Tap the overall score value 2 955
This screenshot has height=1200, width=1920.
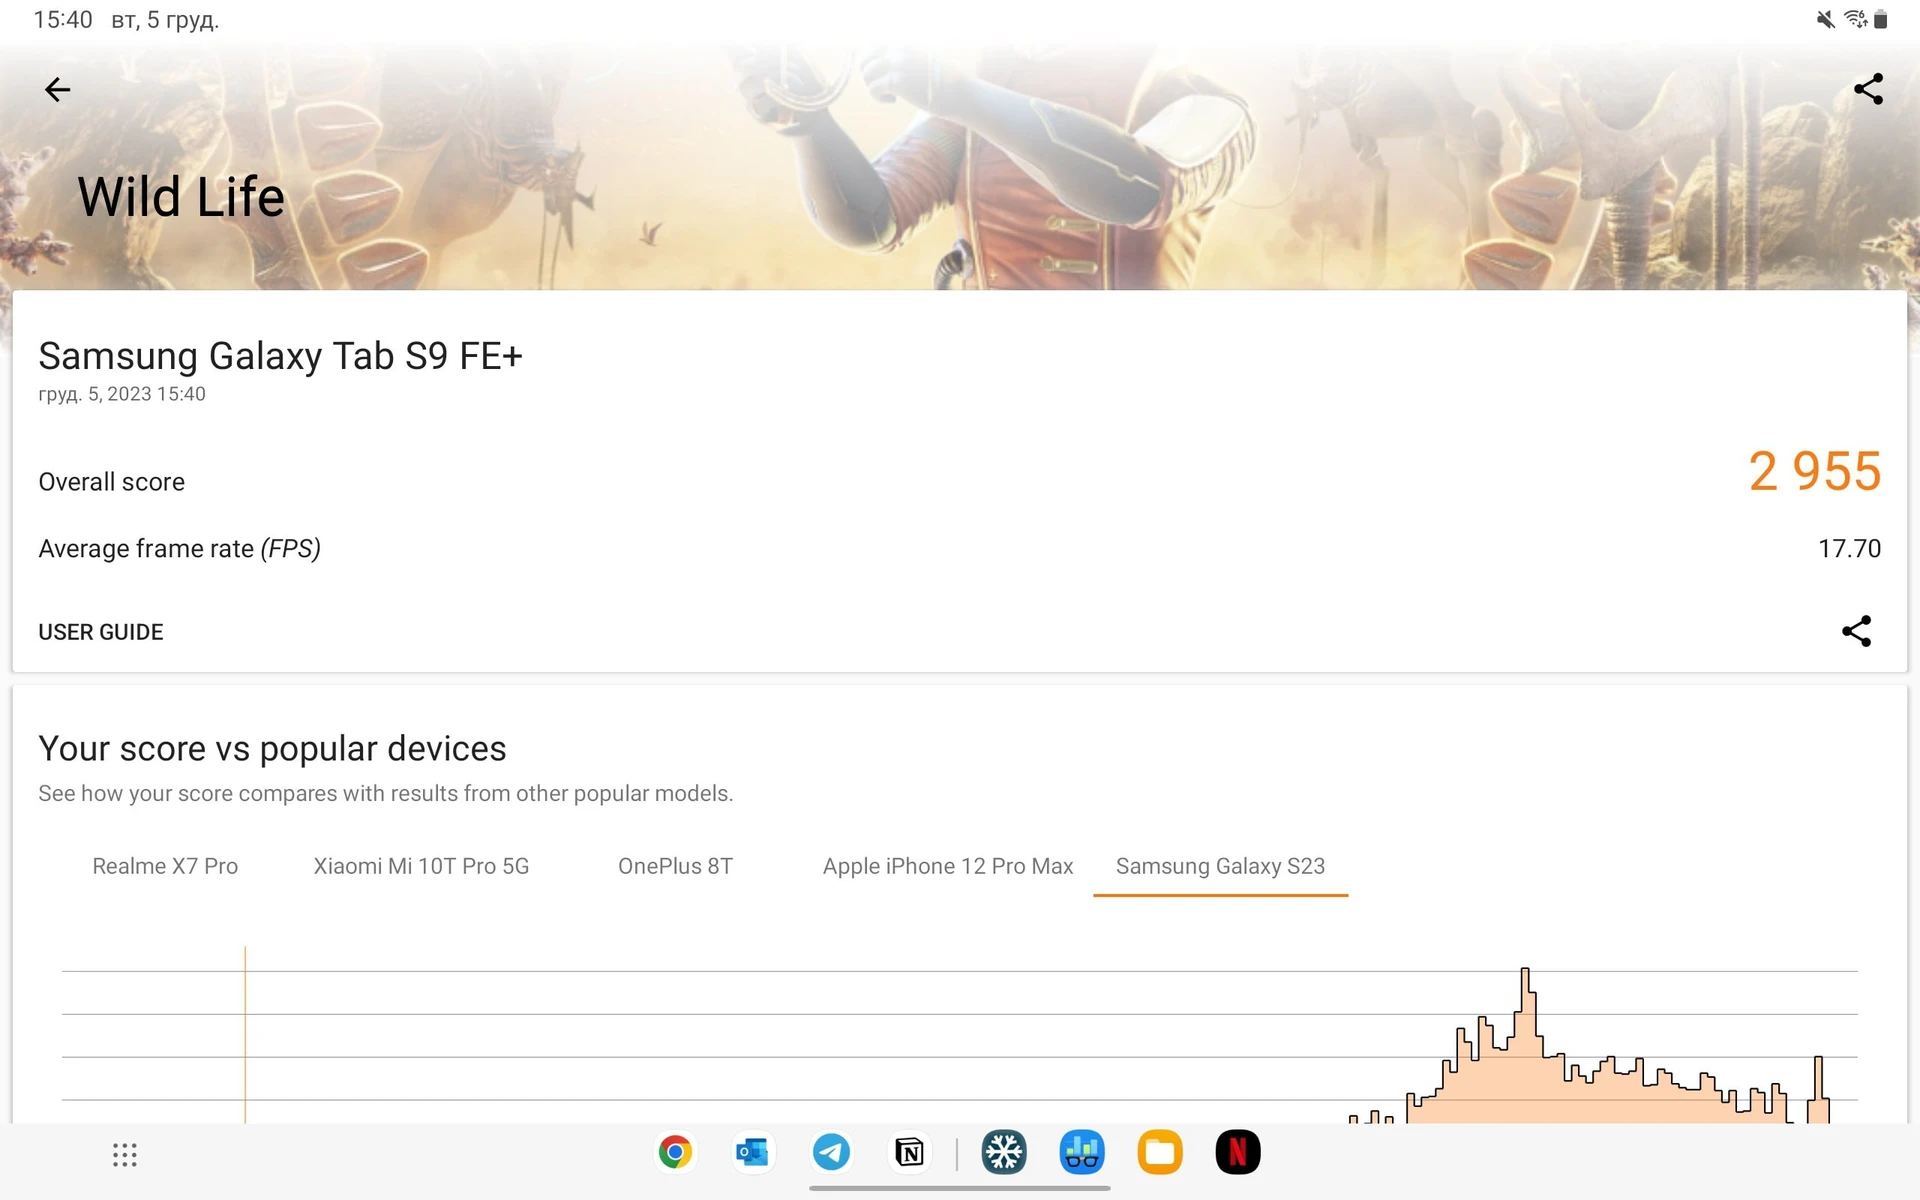coord(1814,472)
